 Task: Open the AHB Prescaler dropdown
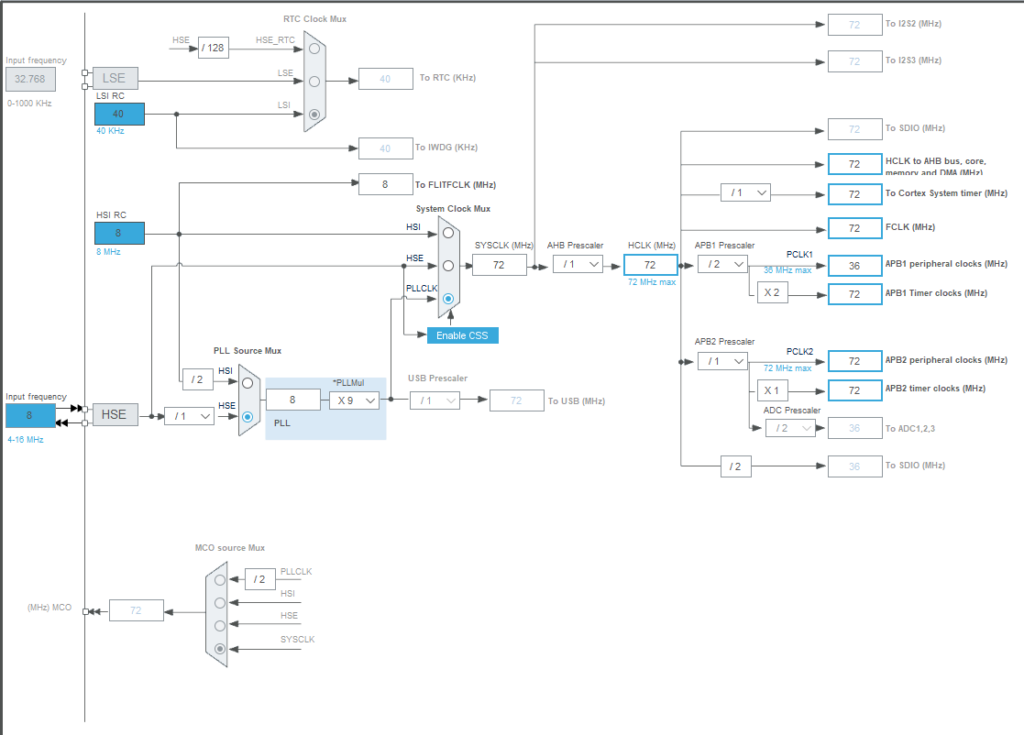(x=578, y=265)
